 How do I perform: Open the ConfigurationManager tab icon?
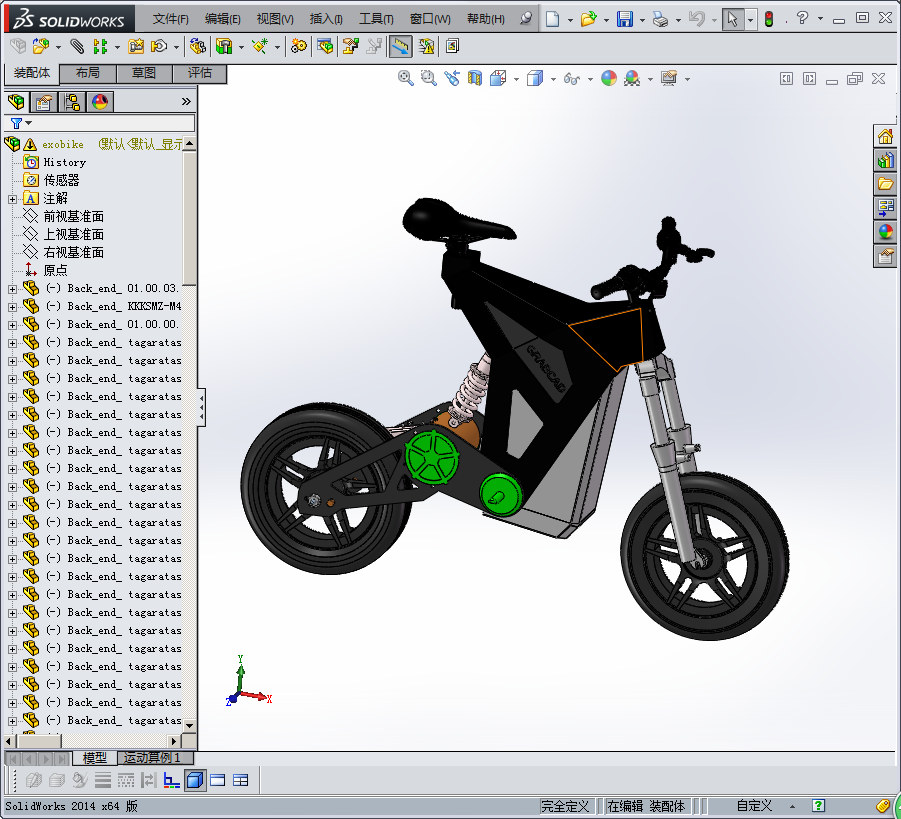72,102
